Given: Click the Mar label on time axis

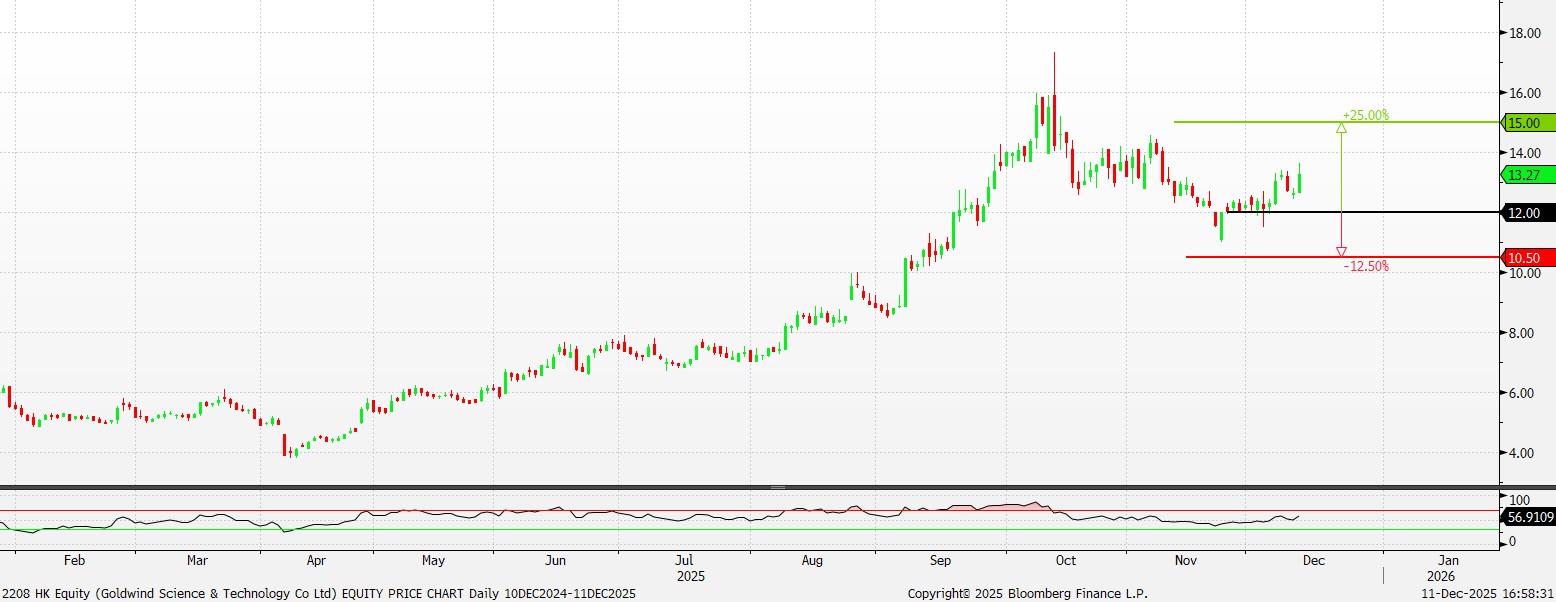Looking at the screenshot, I should point(197,561).
